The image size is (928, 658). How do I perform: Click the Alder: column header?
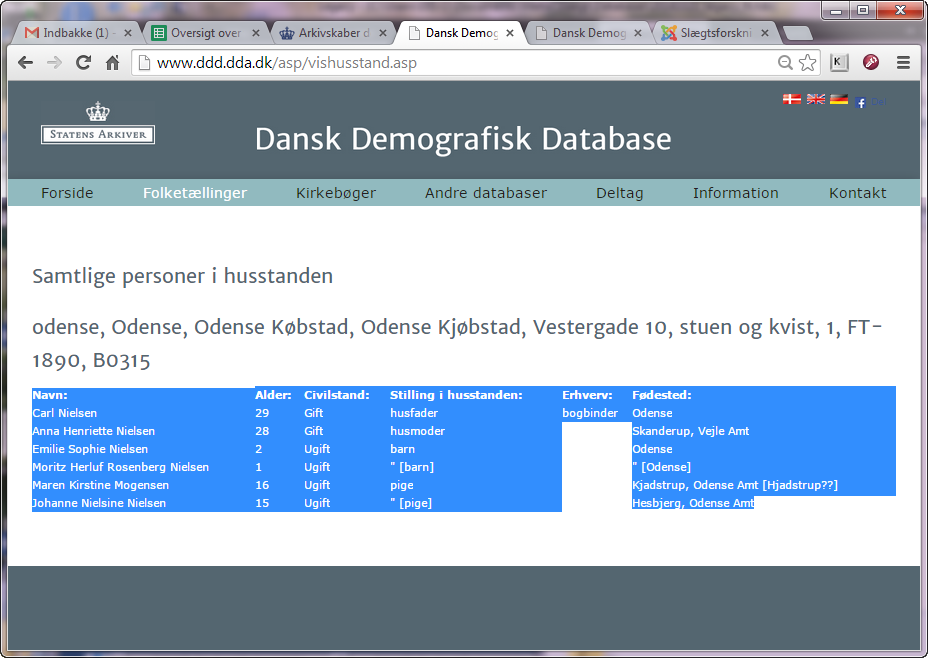[273, 395]
